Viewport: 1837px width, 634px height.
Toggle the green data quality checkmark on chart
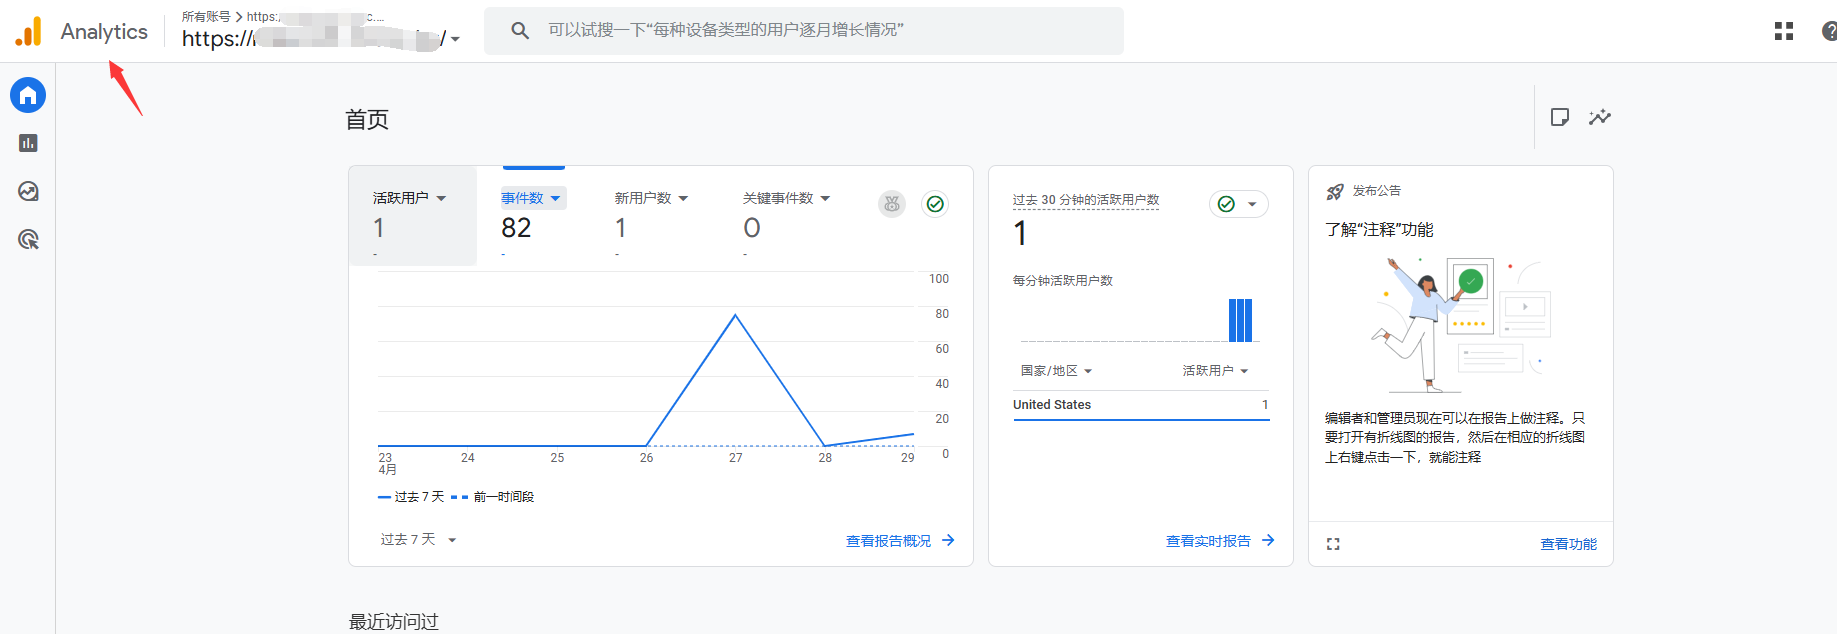(x=935, y=204)
